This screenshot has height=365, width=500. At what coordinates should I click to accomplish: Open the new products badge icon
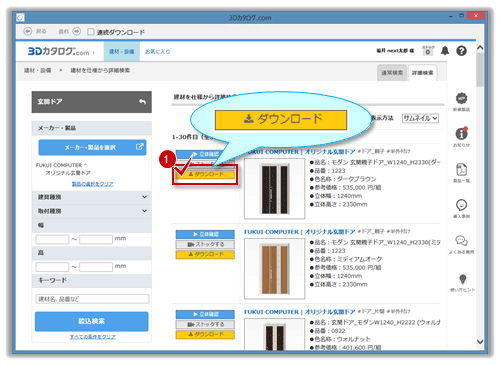461,99
